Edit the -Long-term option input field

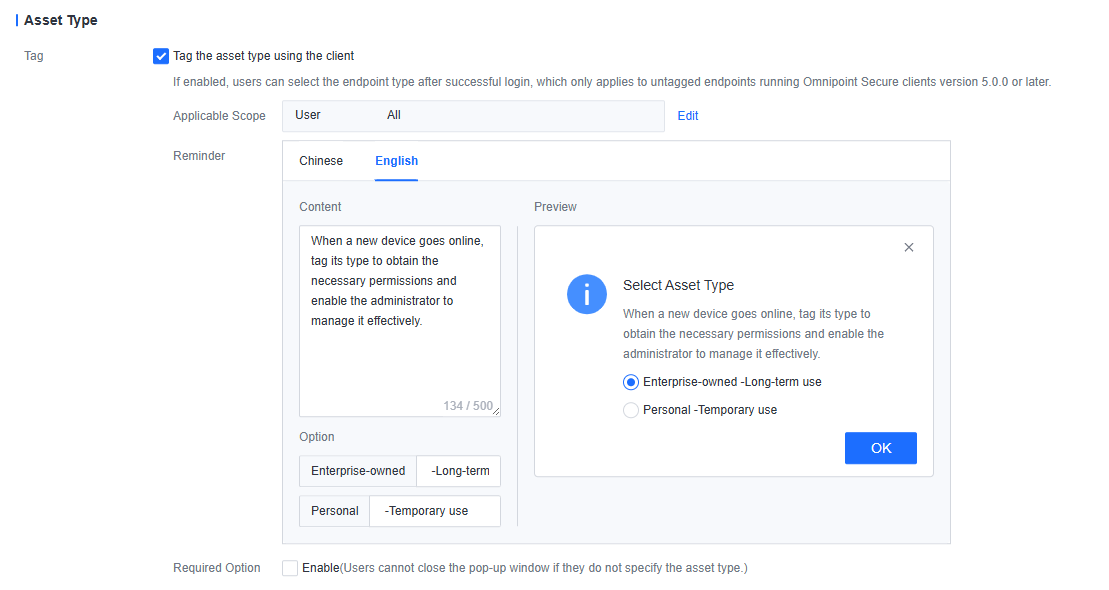(x=459, y=471)
